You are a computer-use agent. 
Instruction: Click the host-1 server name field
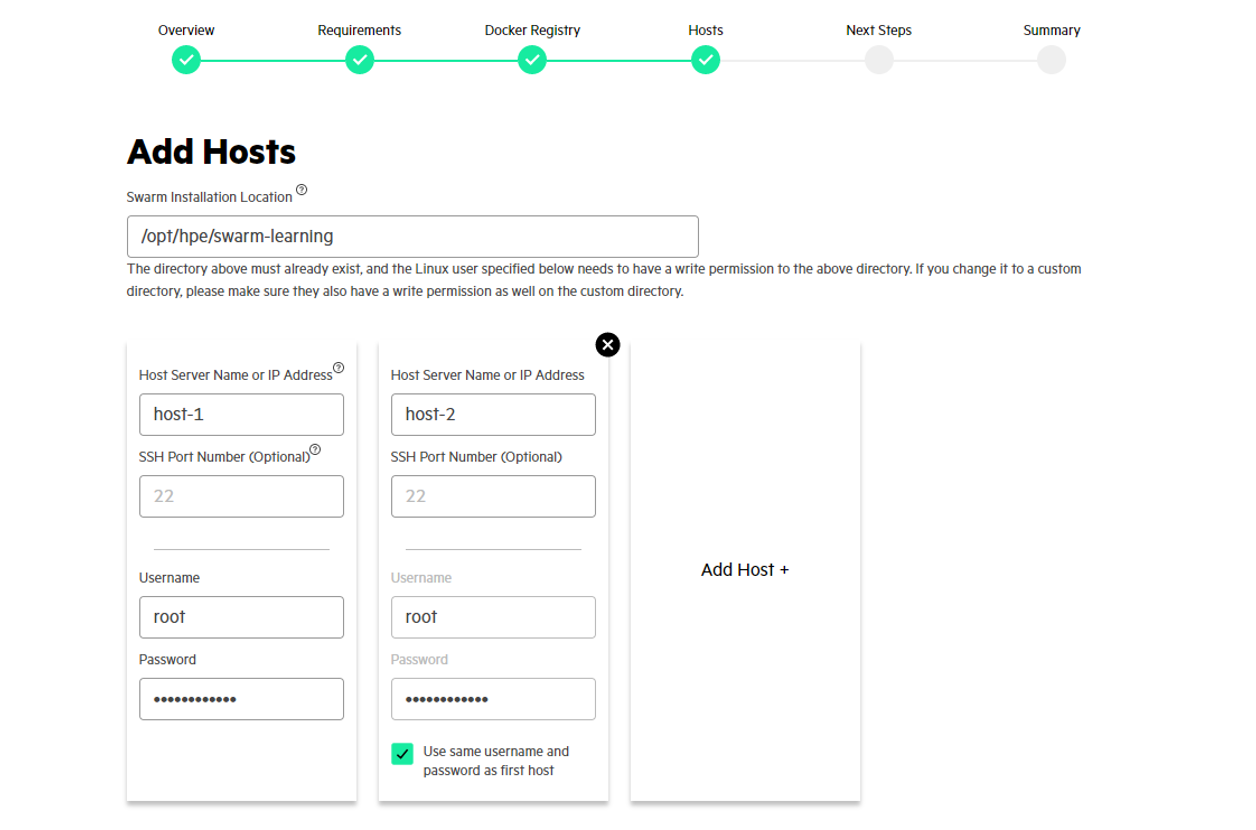241,414
